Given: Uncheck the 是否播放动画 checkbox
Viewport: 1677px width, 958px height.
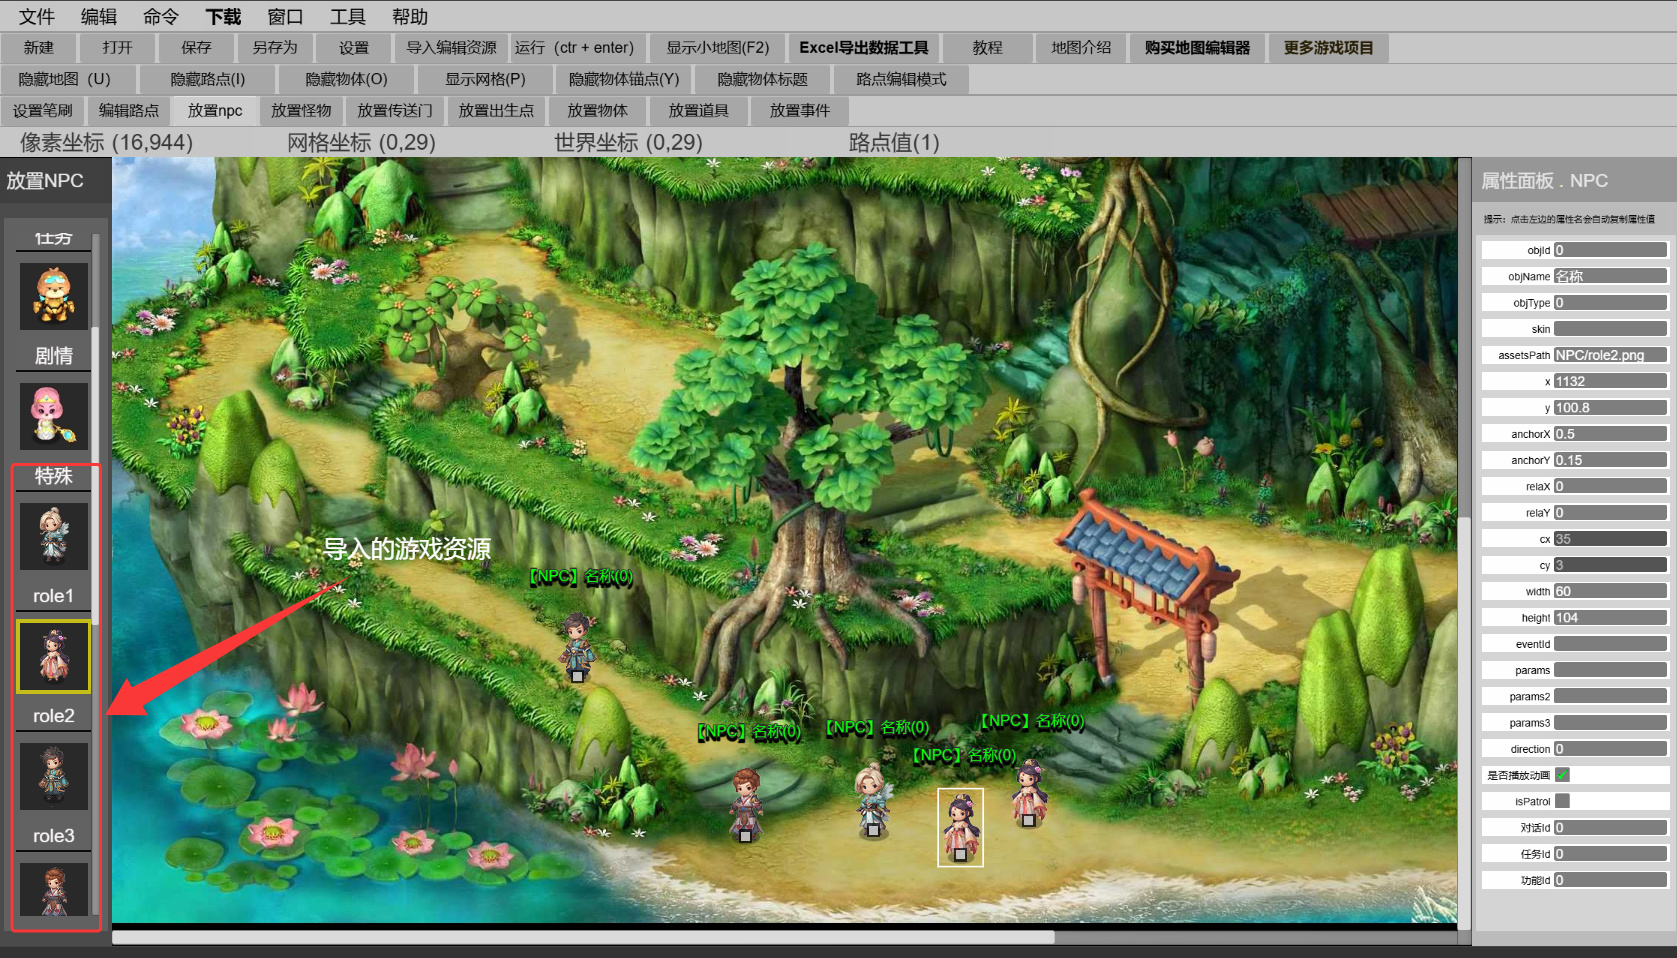Looking at the screenshot, I should click(x=1563, y=775).
